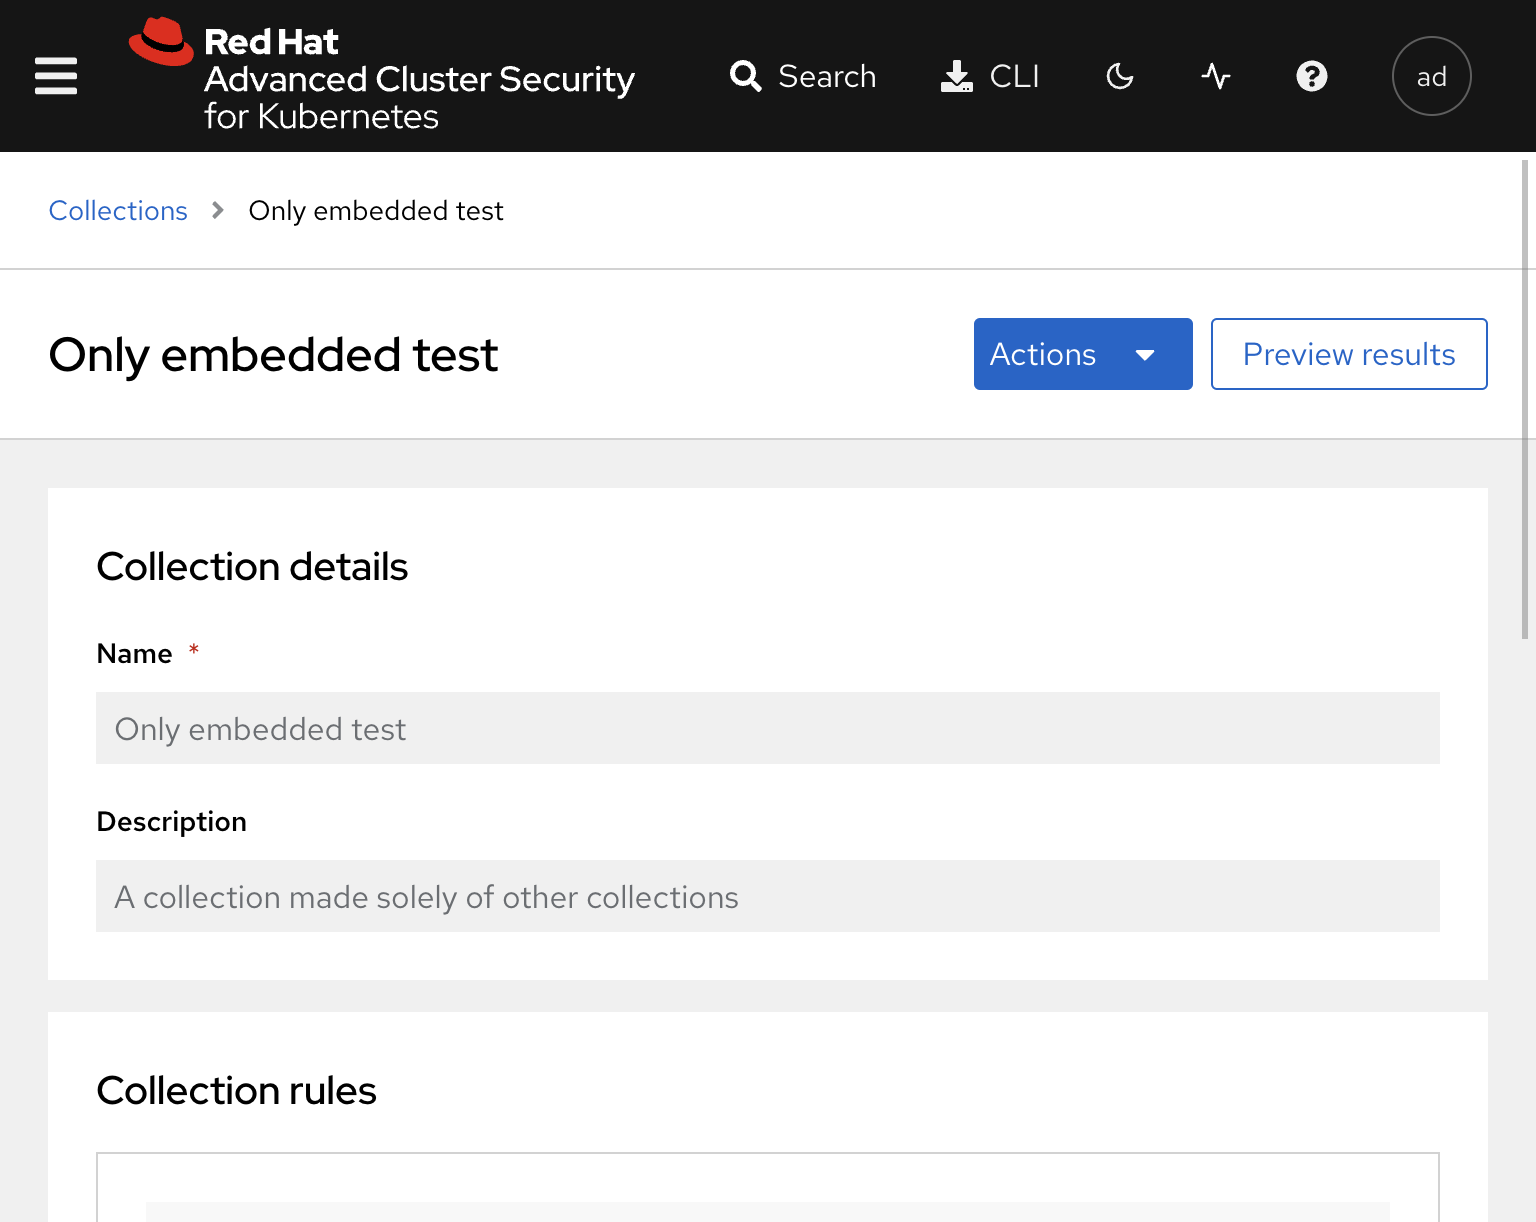This screenshot has width=1536, height=1222.
Task: Click the CLI text label
Action: coord(1014,76)
